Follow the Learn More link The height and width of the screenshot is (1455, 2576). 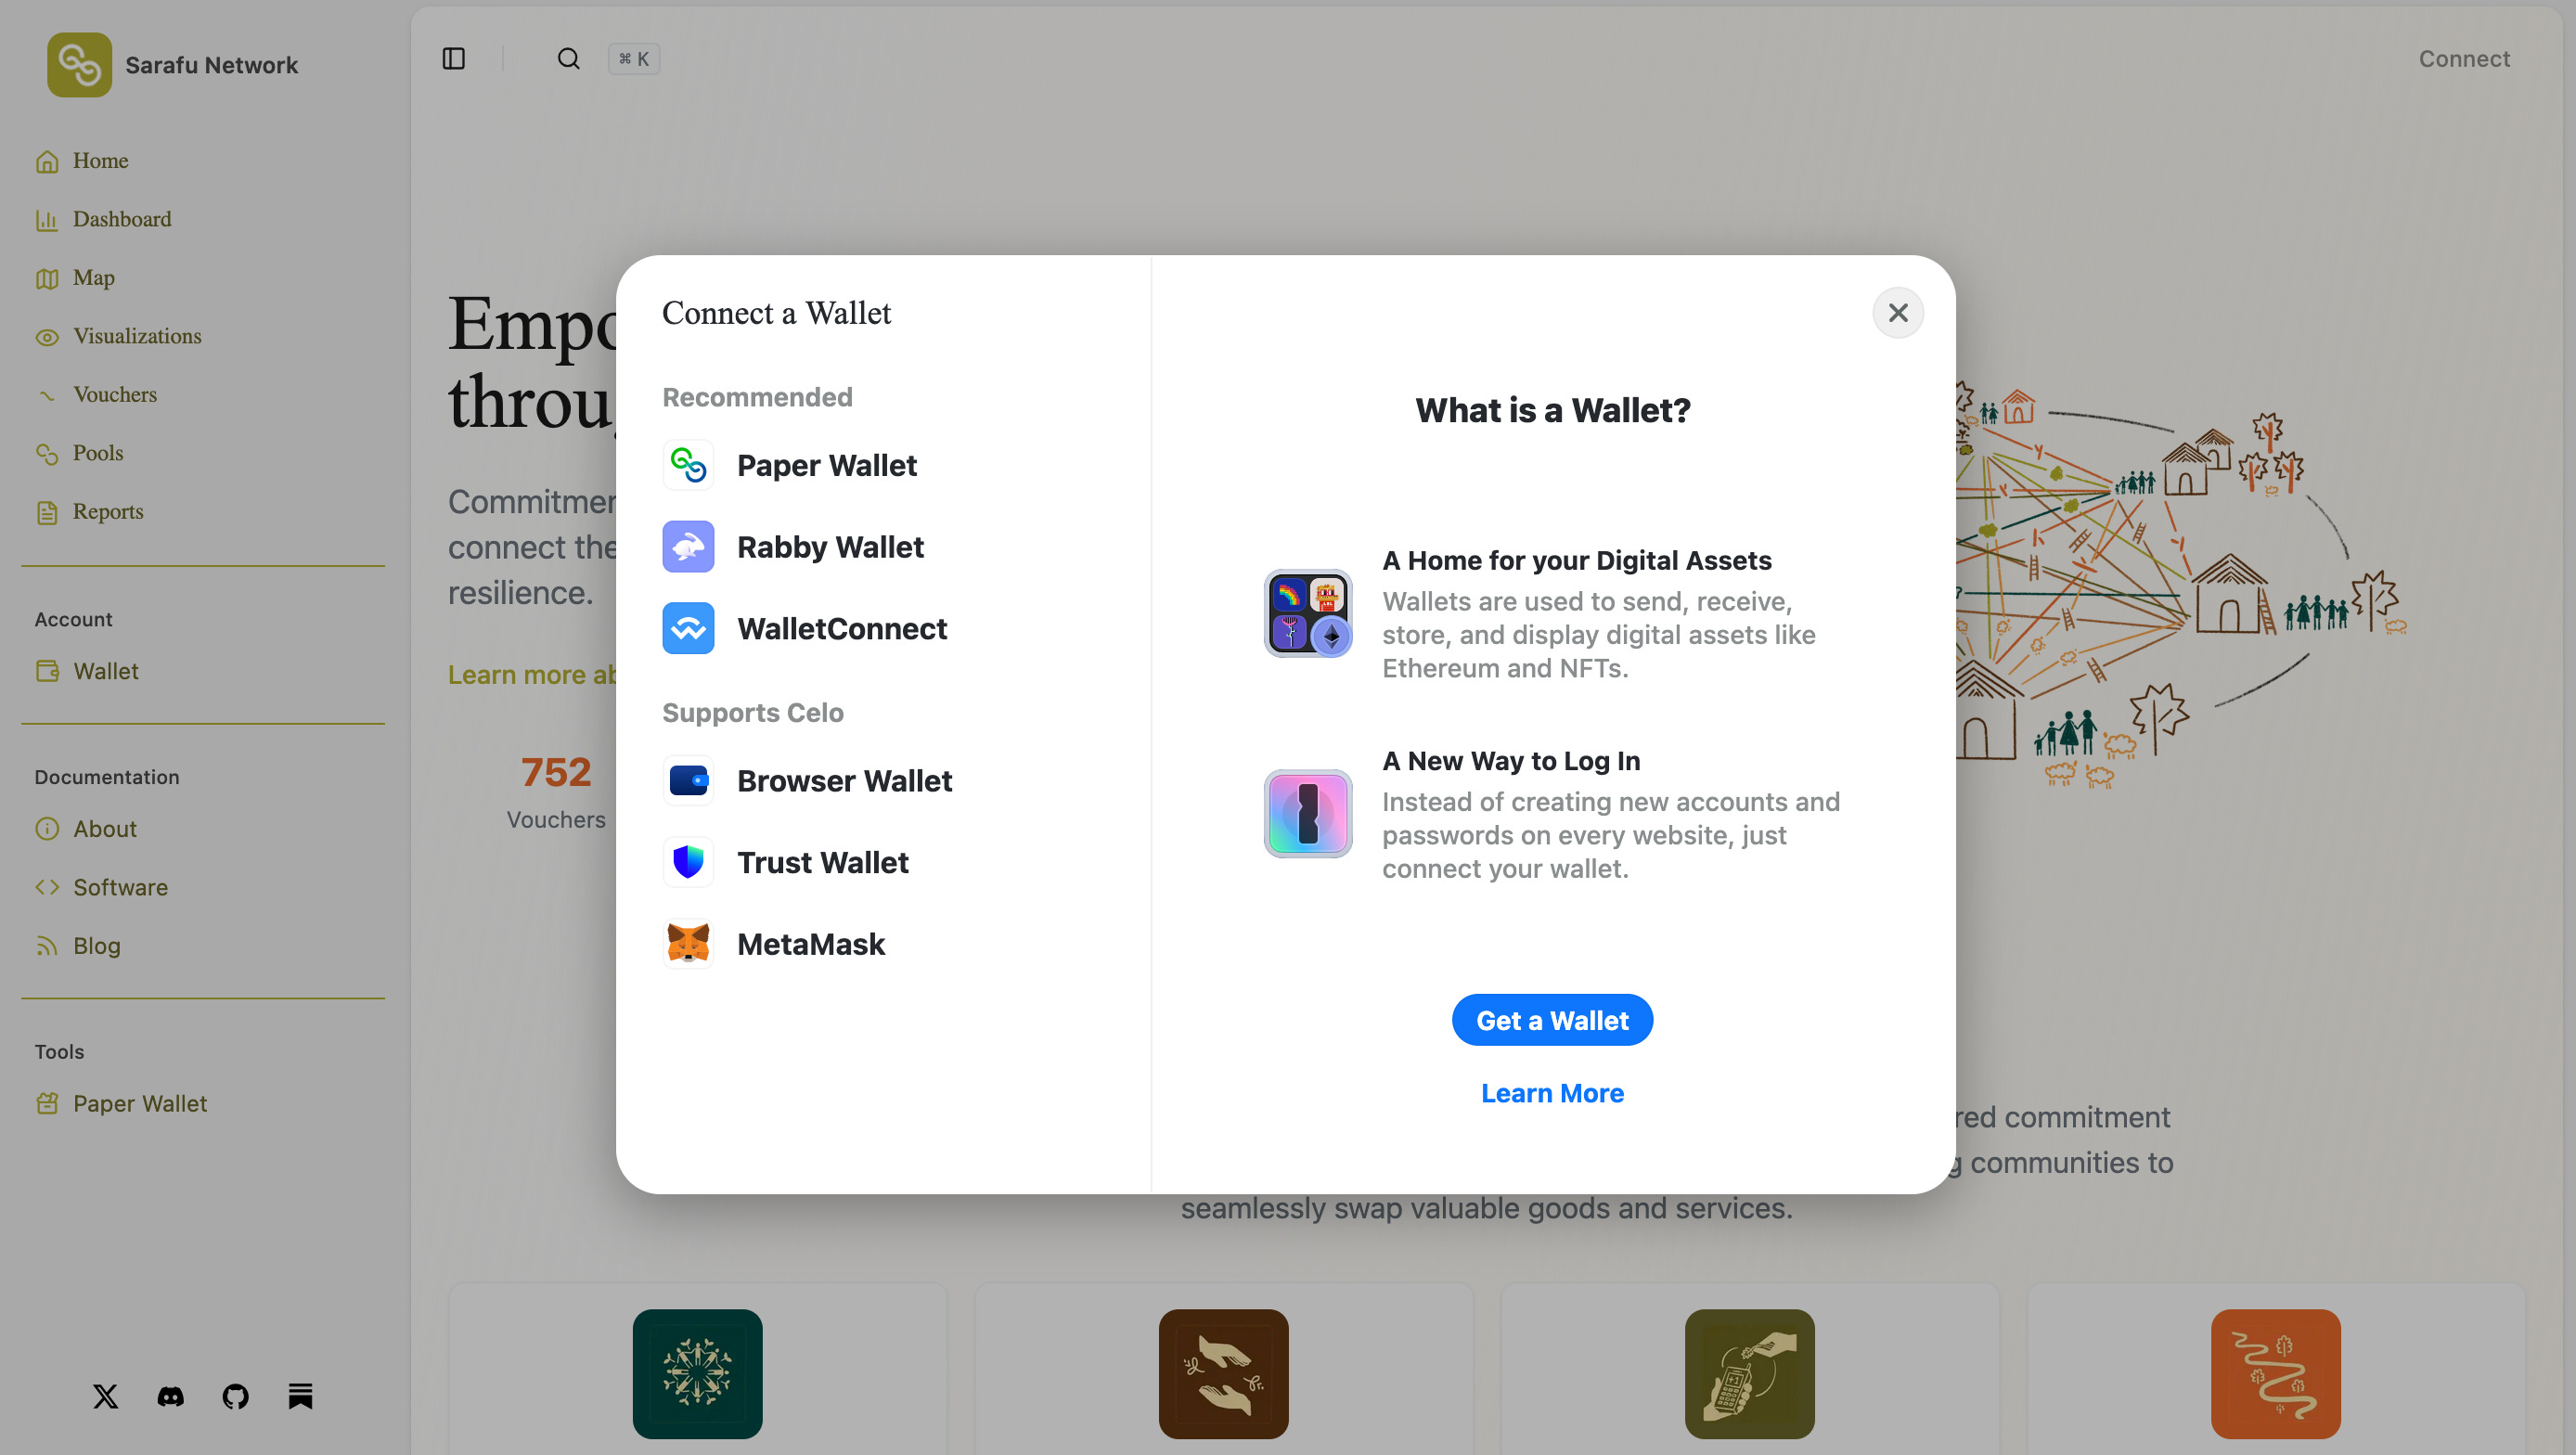[1551, 1093]
